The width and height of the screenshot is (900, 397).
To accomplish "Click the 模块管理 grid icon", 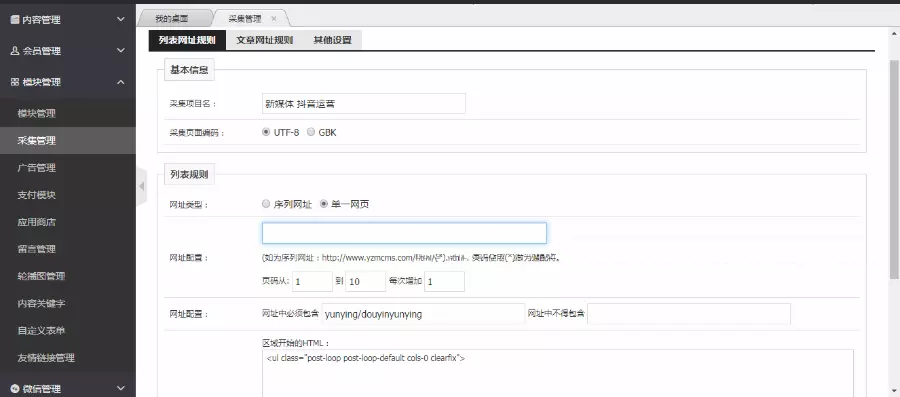I will point(14,82).
